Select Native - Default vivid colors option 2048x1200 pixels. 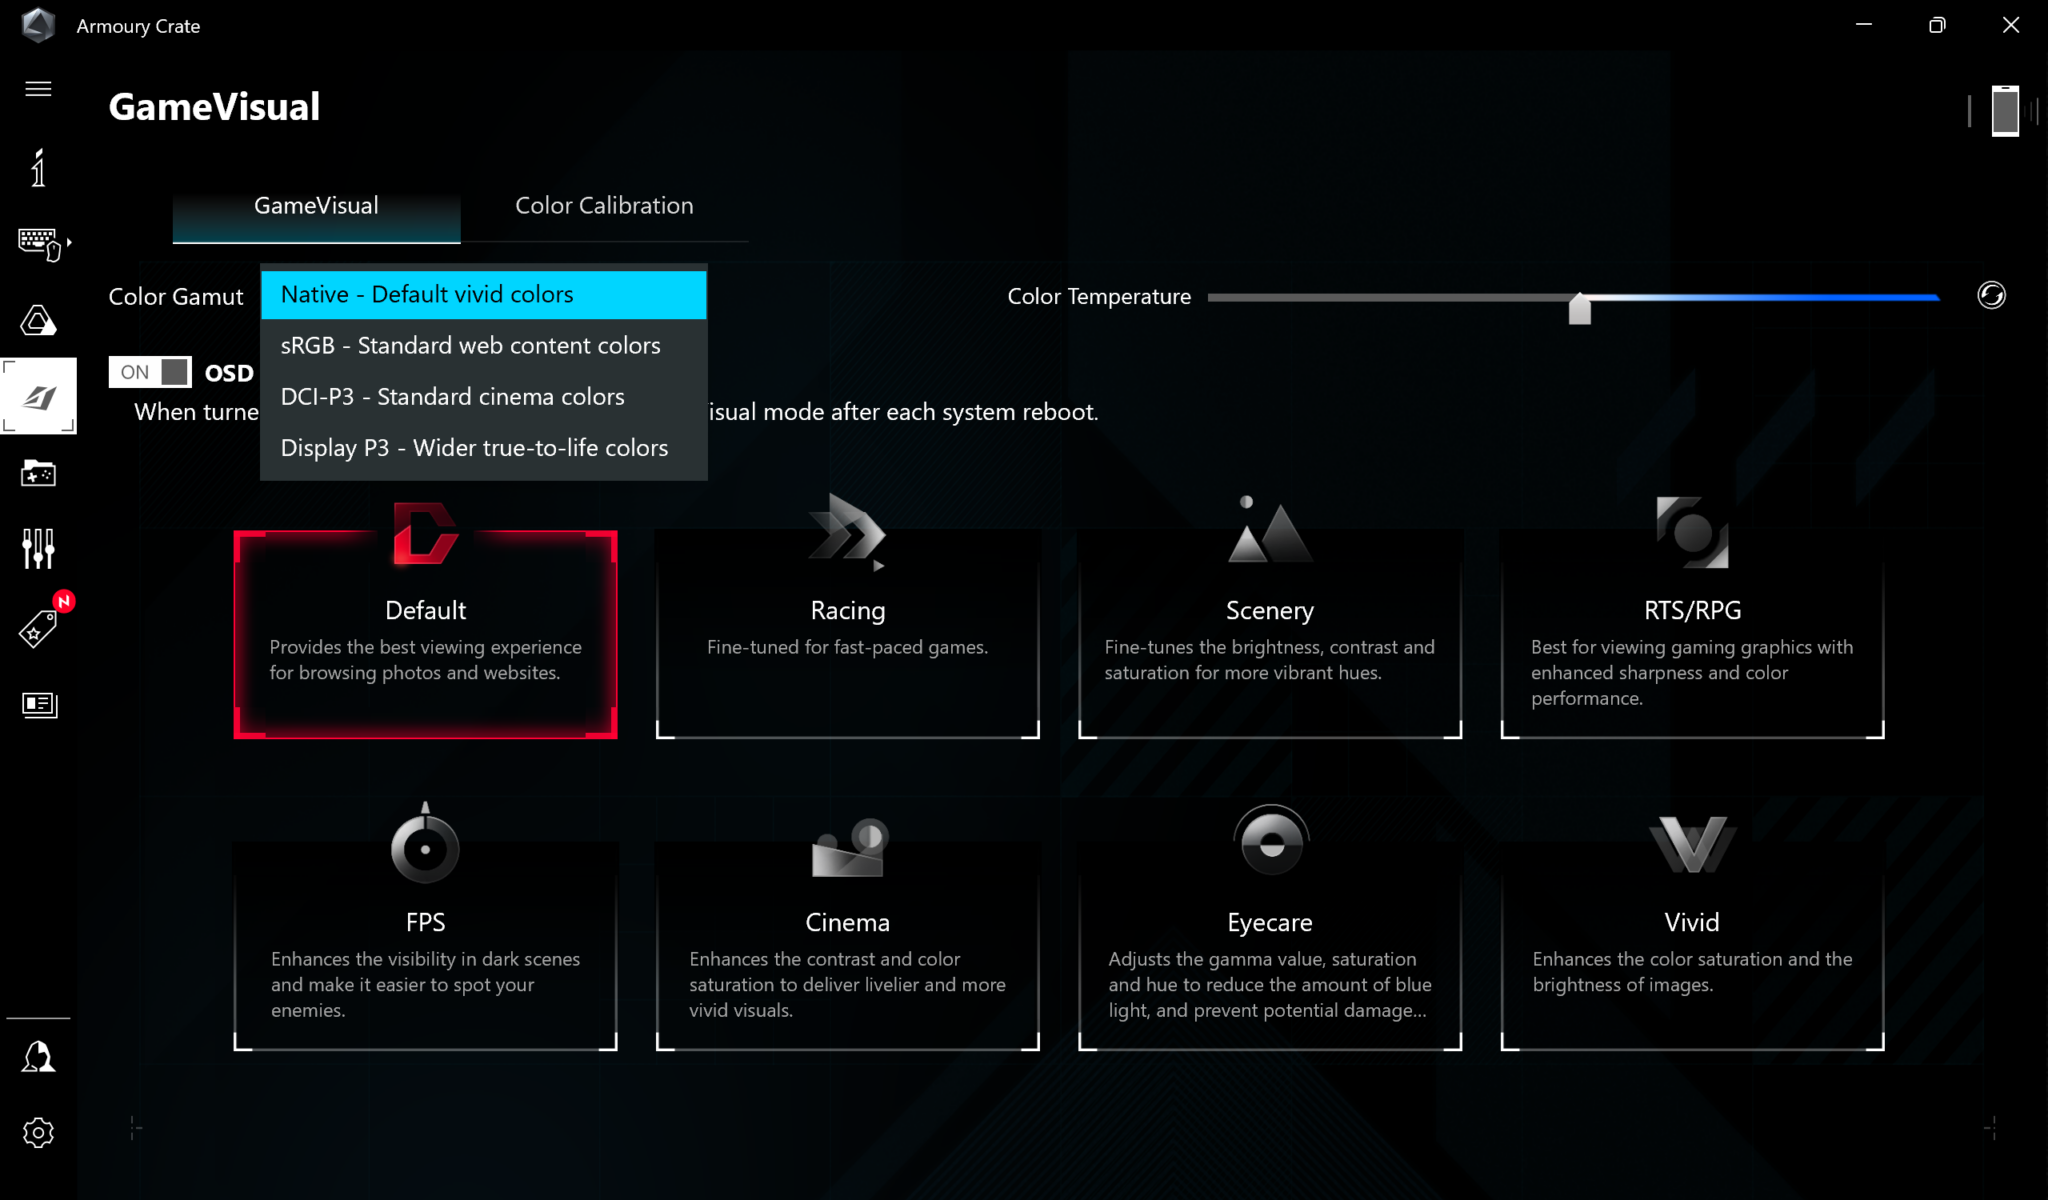pos(483,295)
